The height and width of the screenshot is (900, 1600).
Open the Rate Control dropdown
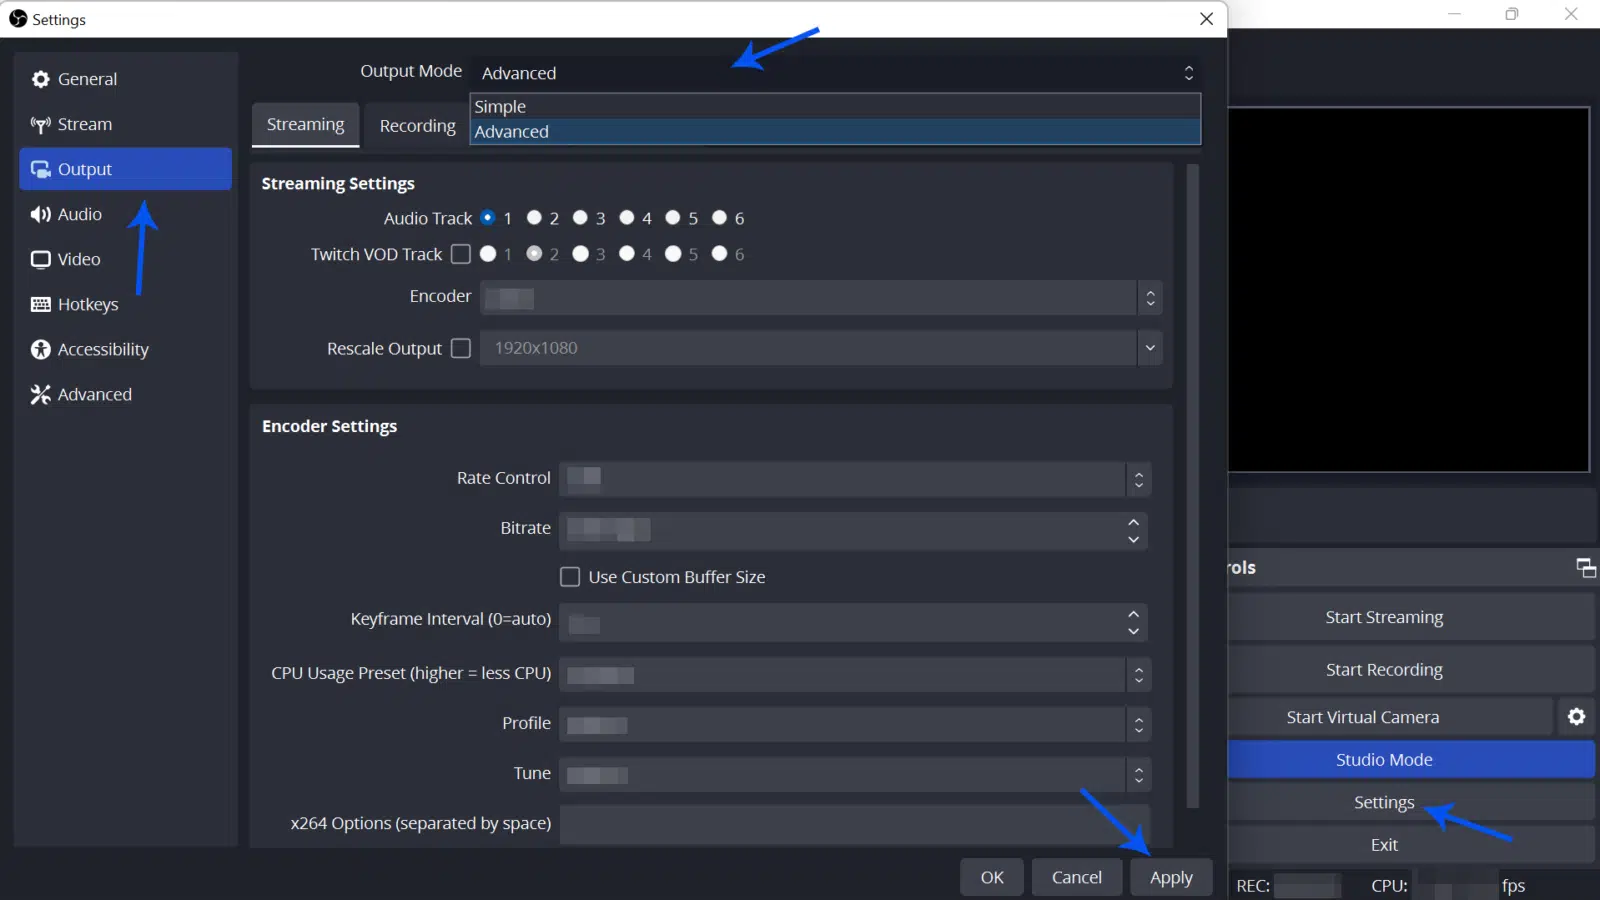point(1138,479)
